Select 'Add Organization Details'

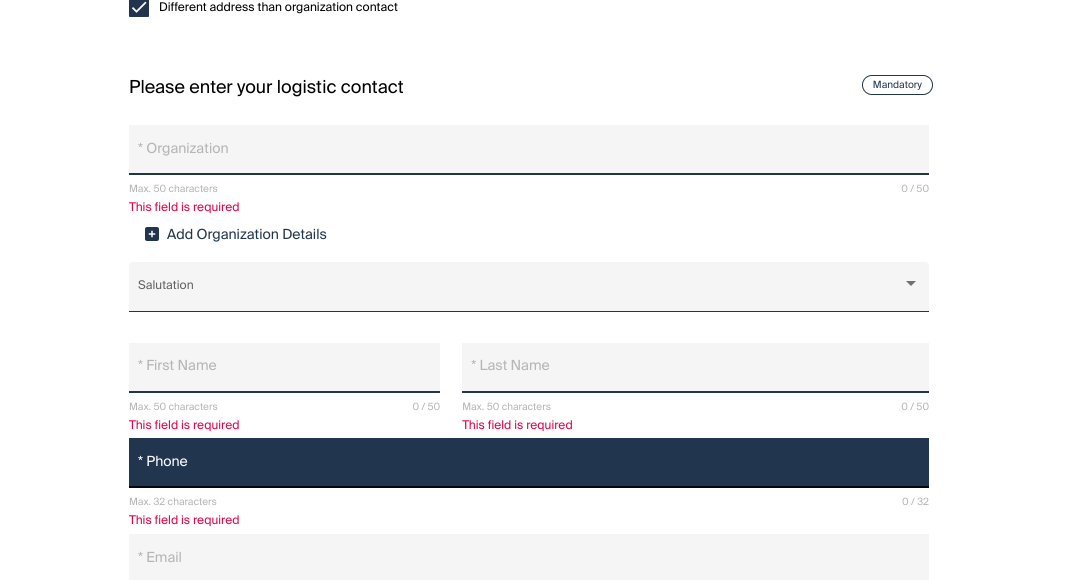246,234
